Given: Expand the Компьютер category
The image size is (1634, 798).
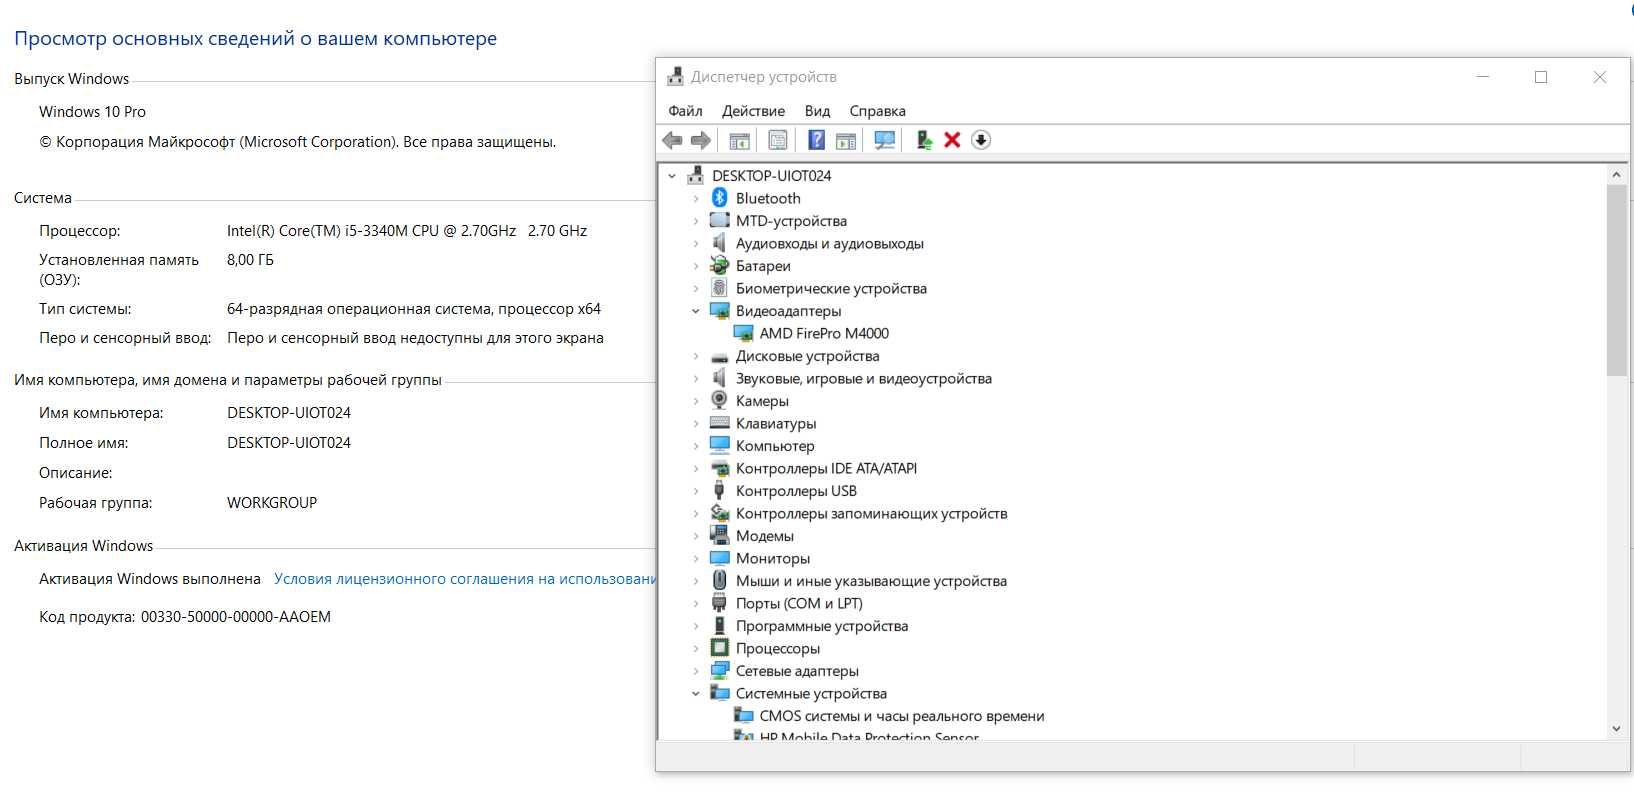Looking at the screenshot, I should (x=696, y=446).
